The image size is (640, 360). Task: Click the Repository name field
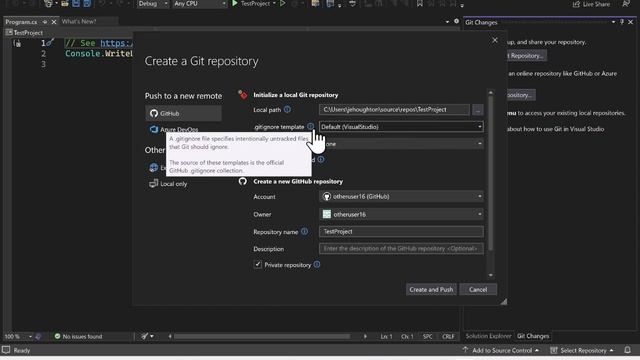[401, 231]
